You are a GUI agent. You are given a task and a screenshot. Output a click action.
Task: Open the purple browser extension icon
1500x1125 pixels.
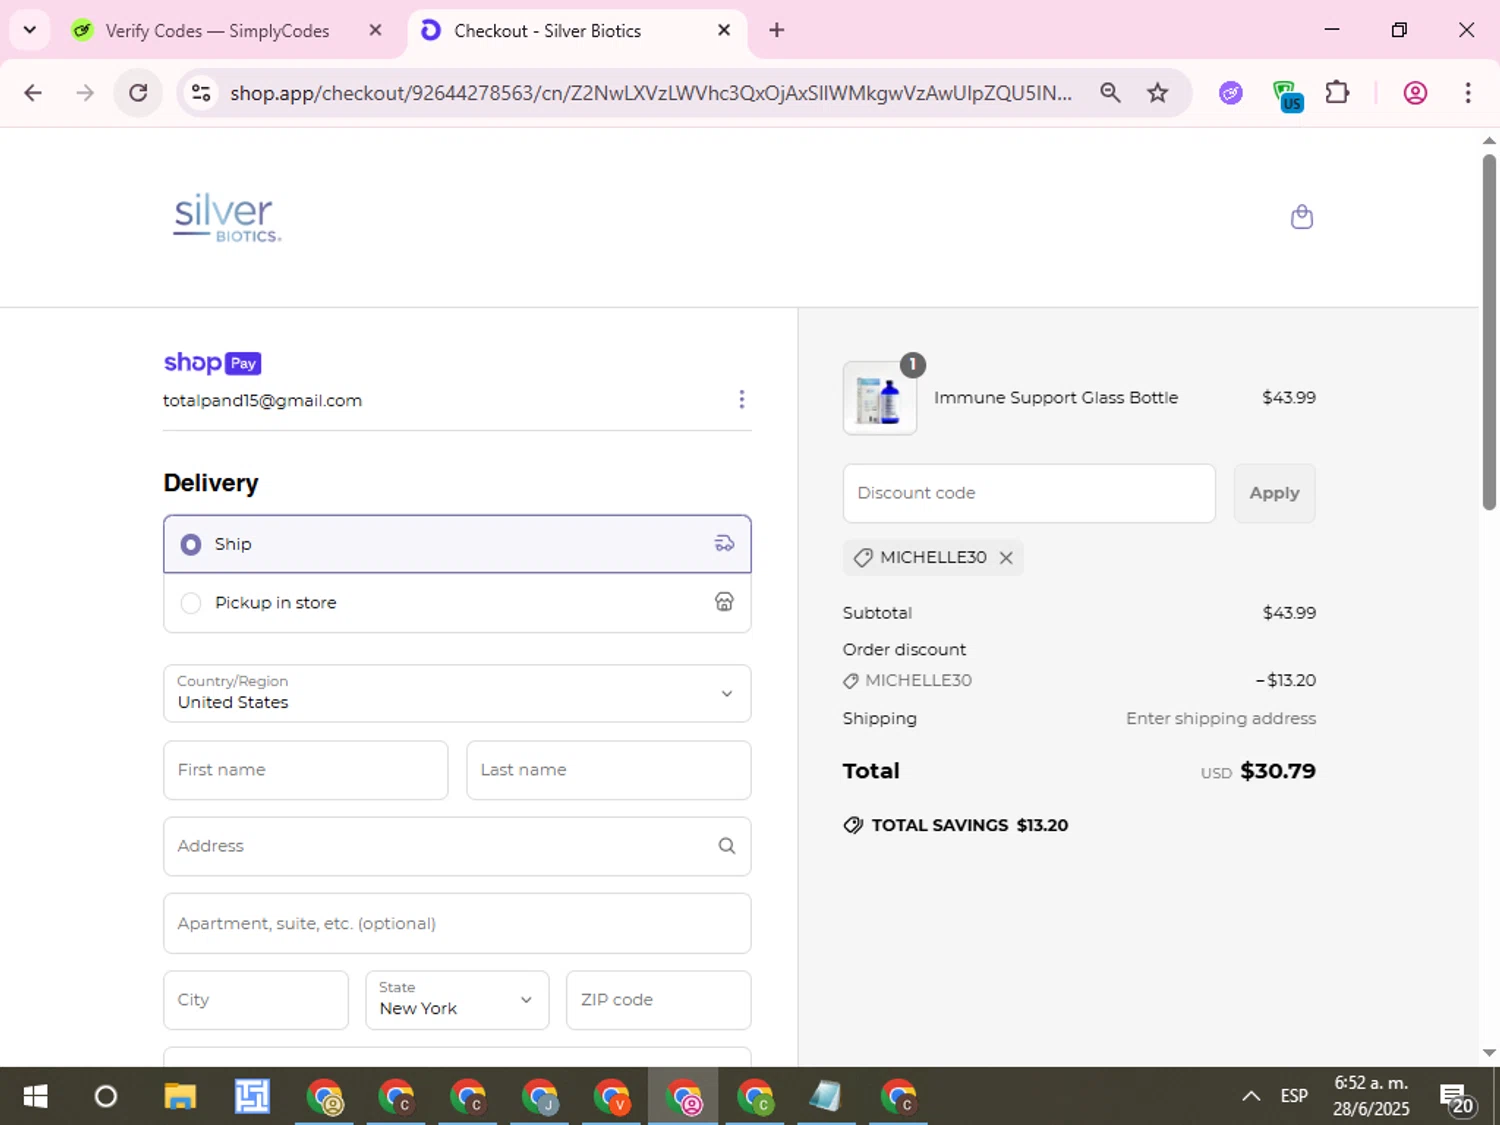pos(1231,93)
